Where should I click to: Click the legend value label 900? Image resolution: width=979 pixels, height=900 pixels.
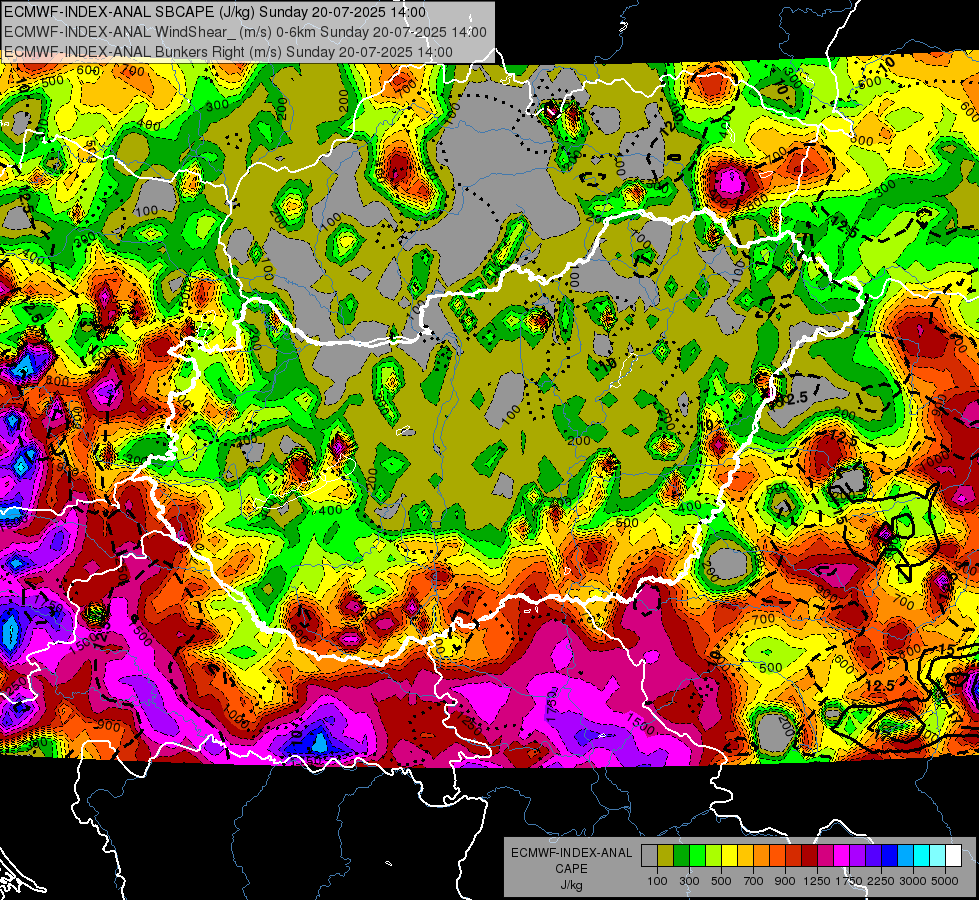(x=785, y=881)
